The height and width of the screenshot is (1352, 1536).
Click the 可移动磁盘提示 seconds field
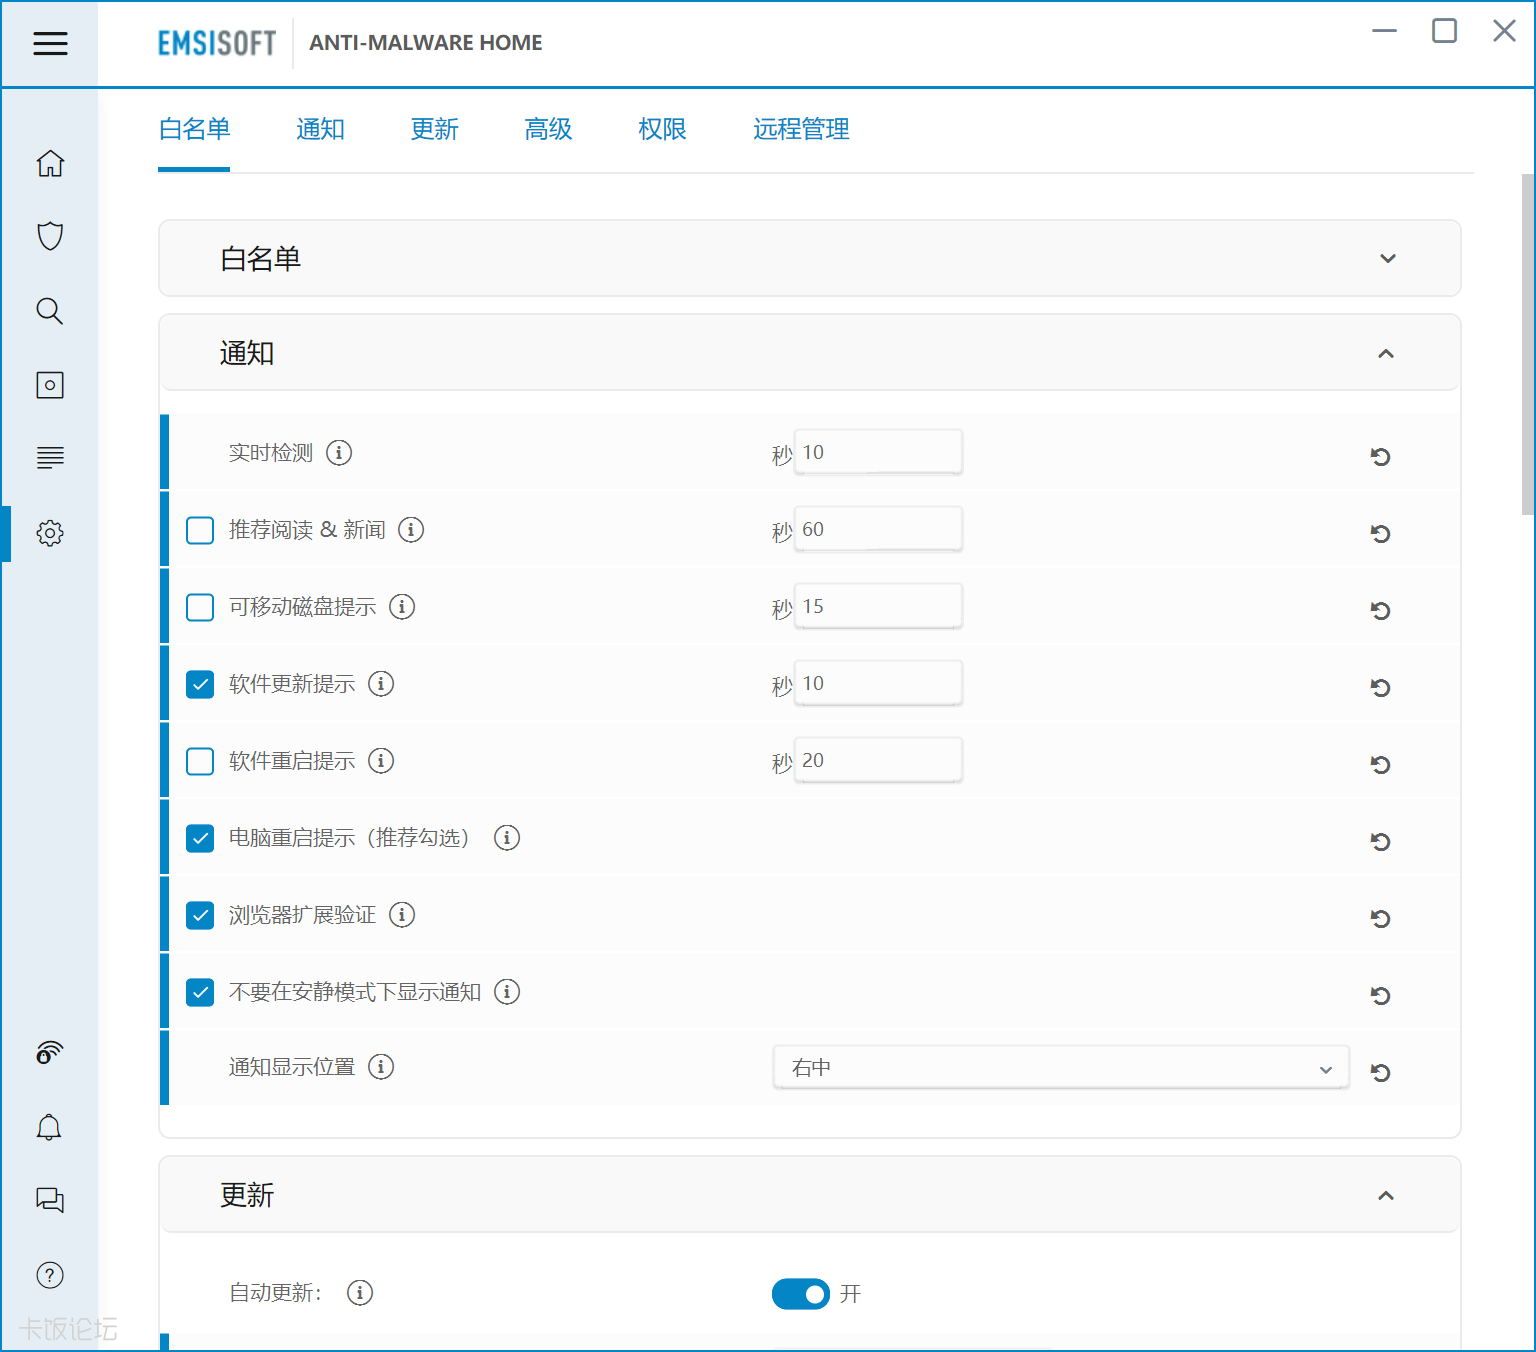click(x=878, y=607)
